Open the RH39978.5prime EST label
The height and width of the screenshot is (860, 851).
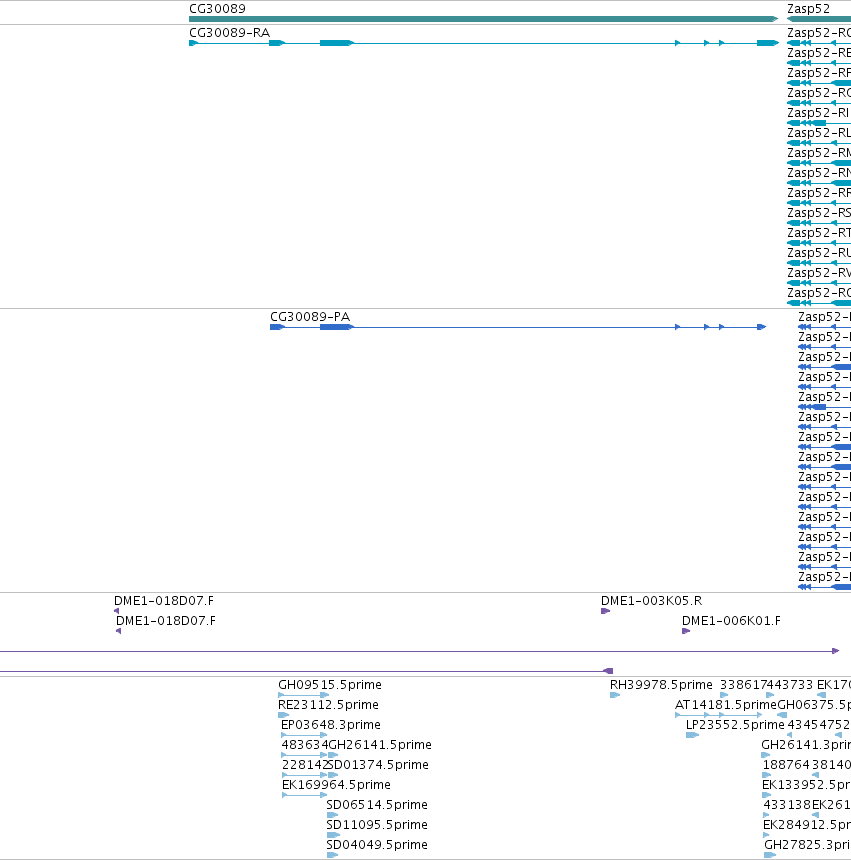pos(661,685)
